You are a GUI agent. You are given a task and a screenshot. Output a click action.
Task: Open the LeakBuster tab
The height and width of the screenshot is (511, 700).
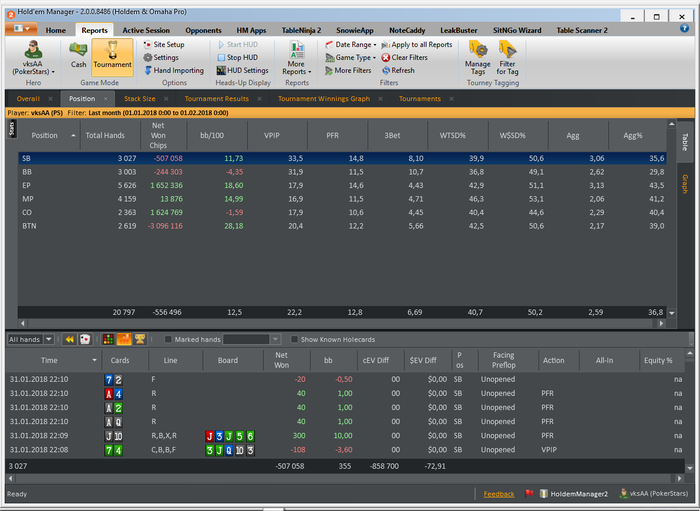(458, 30)
